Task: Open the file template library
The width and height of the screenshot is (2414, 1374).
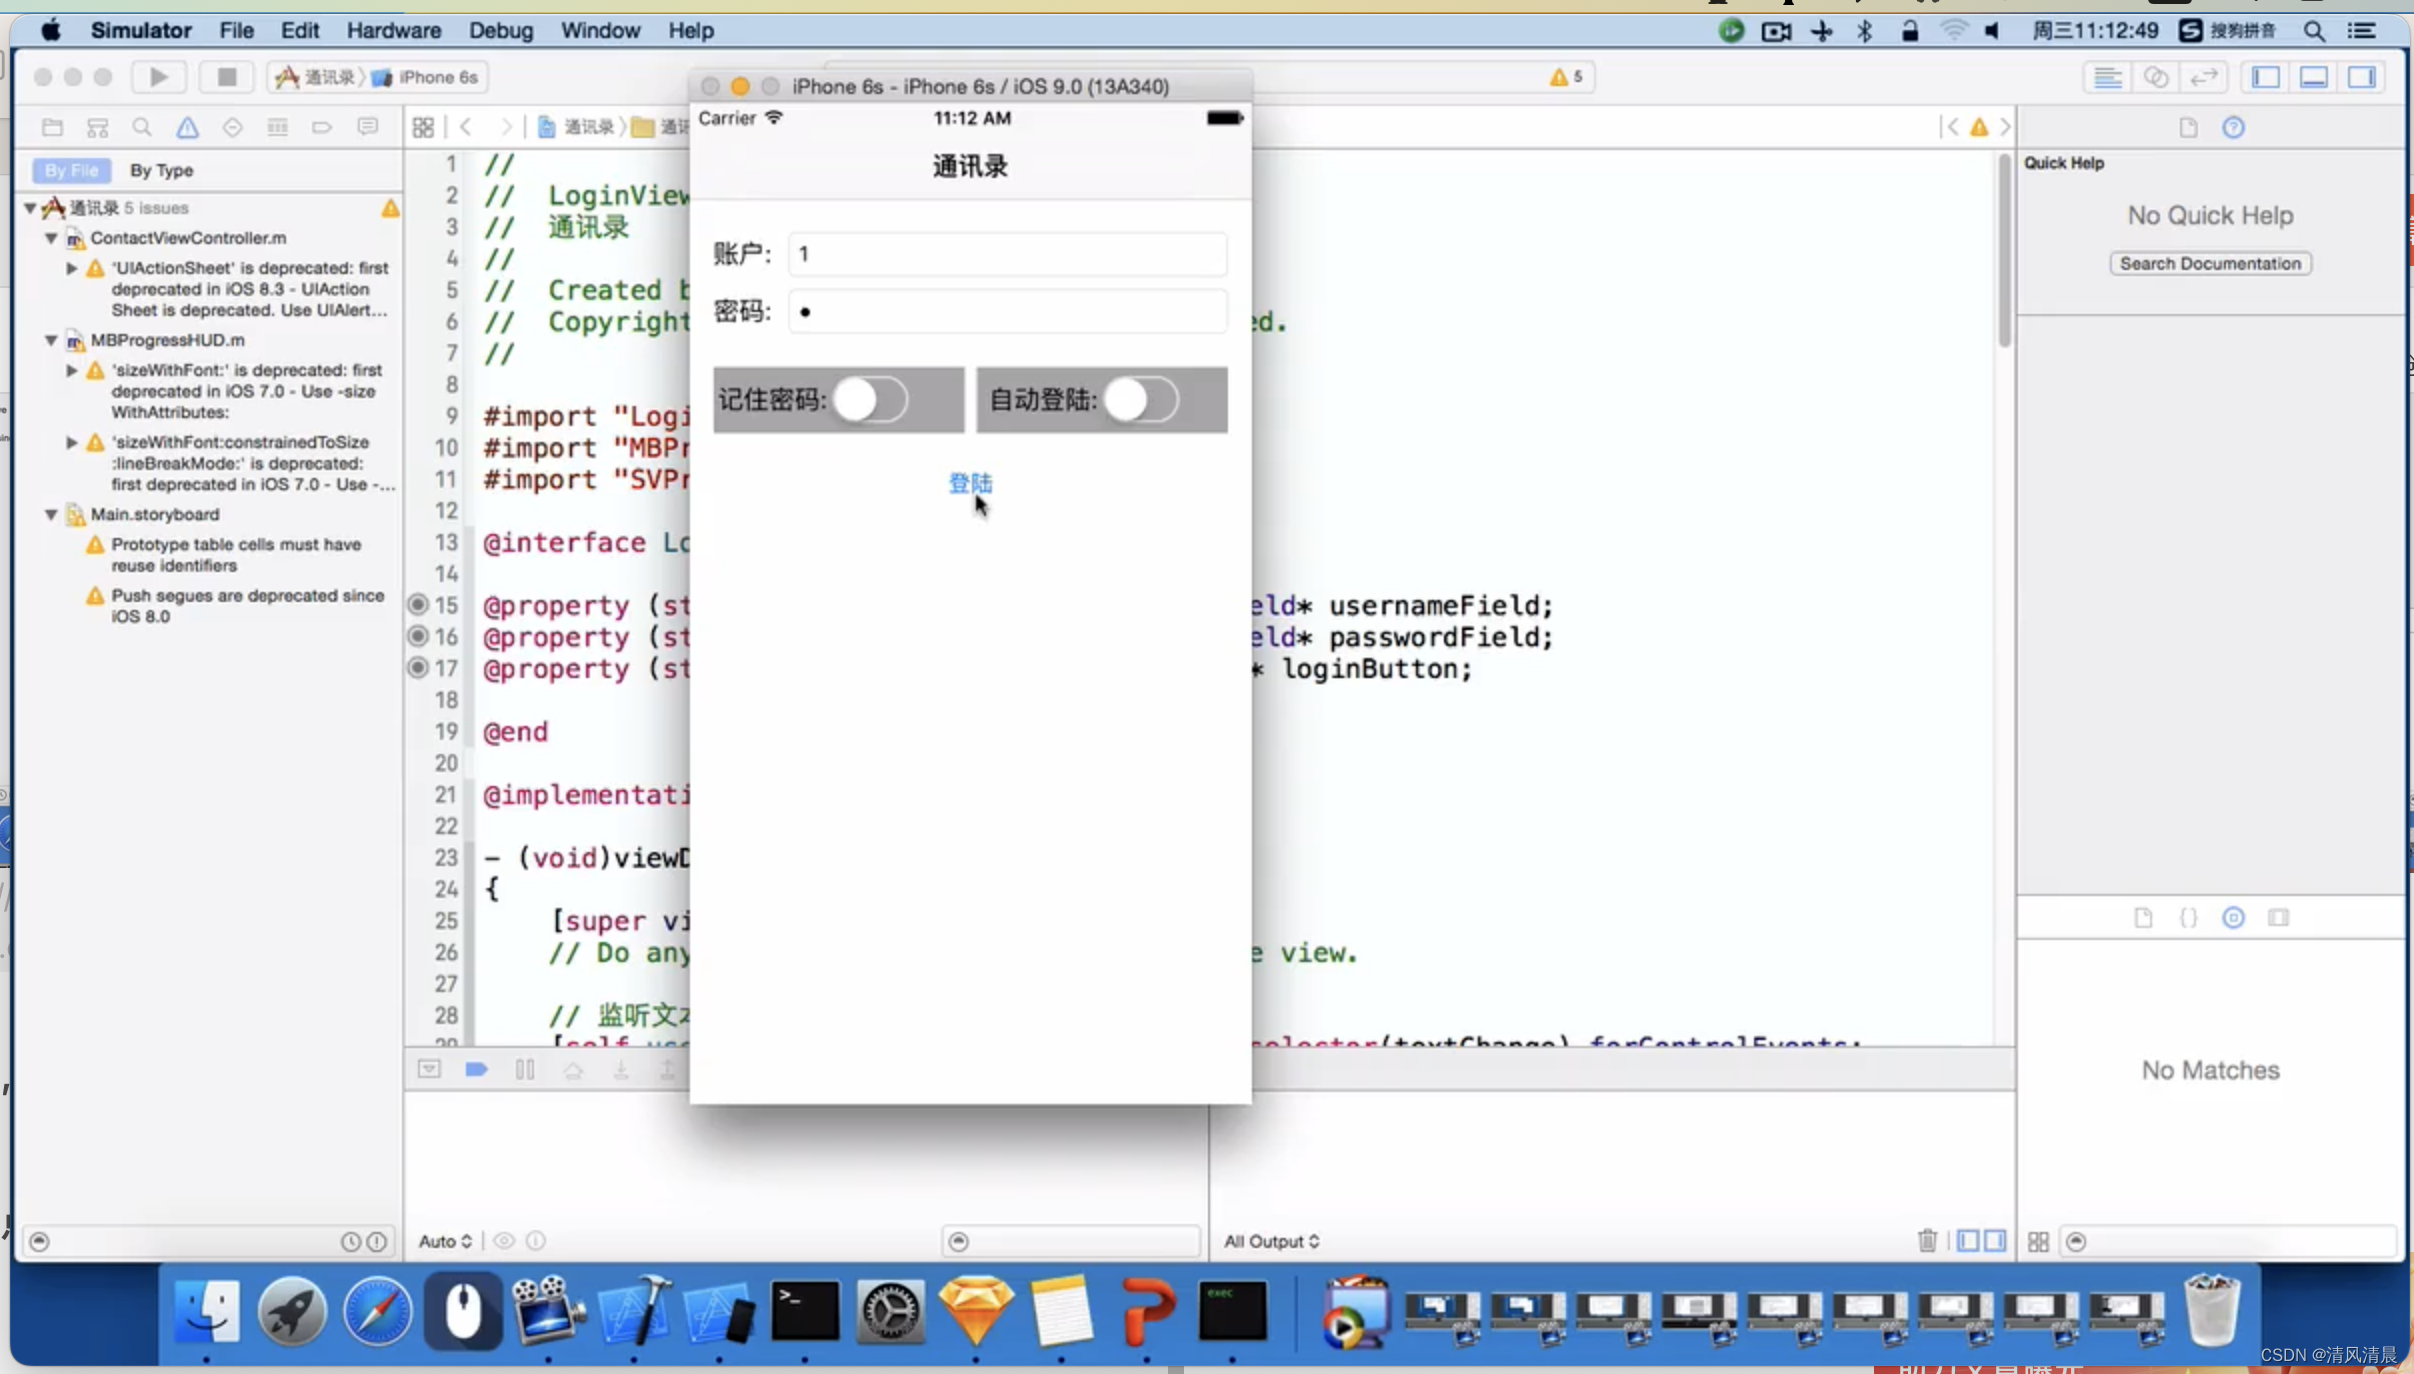Action: tap(2142, 917)
